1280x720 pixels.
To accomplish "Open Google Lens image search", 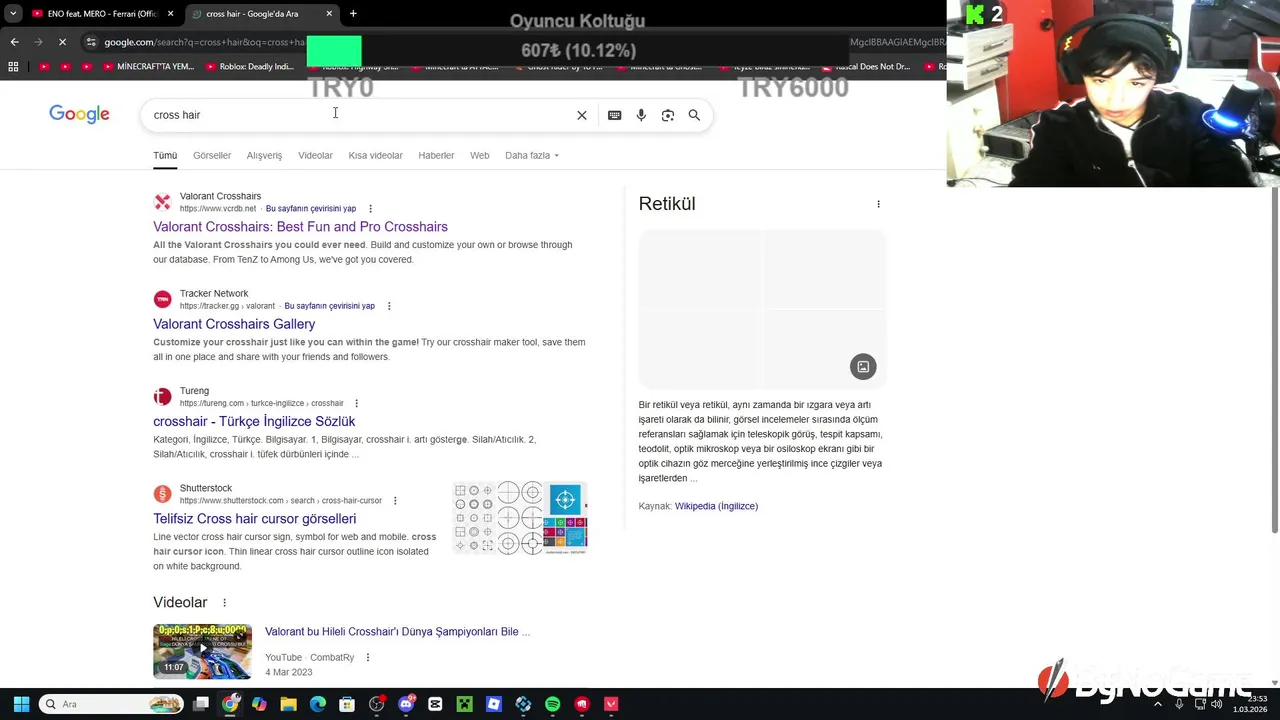I will pyautogui.click(x=668, y=115).
